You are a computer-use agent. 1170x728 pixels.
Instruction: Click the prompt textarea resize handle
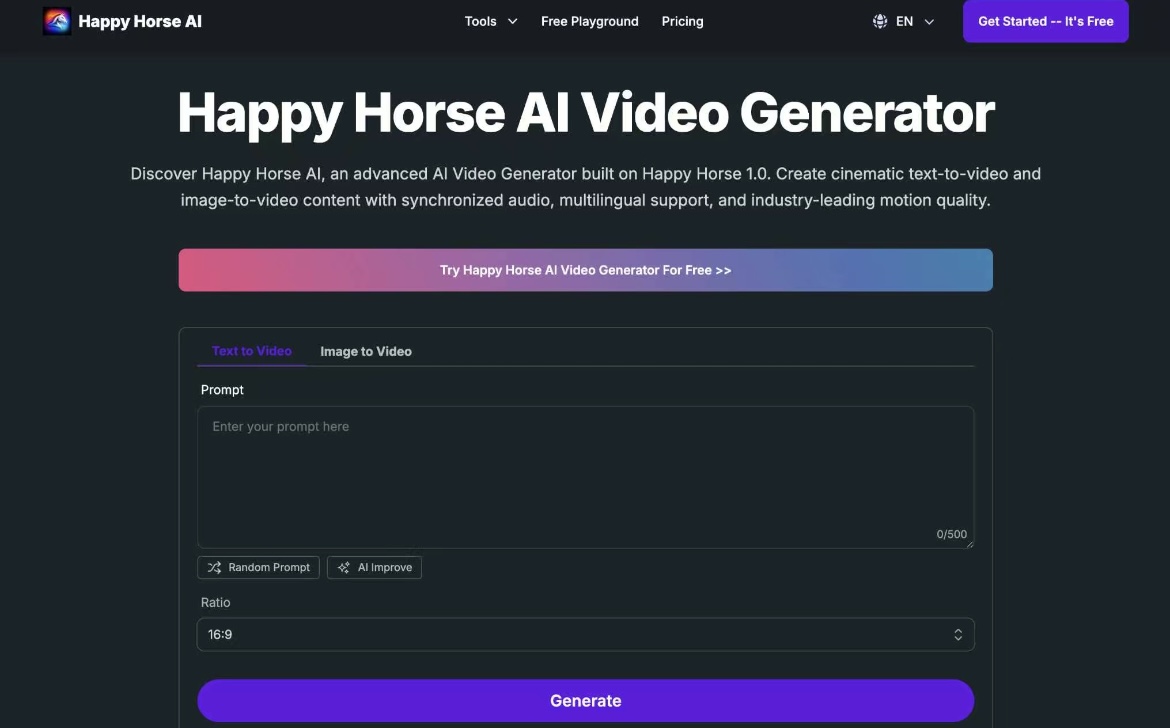tap(970, 545)
